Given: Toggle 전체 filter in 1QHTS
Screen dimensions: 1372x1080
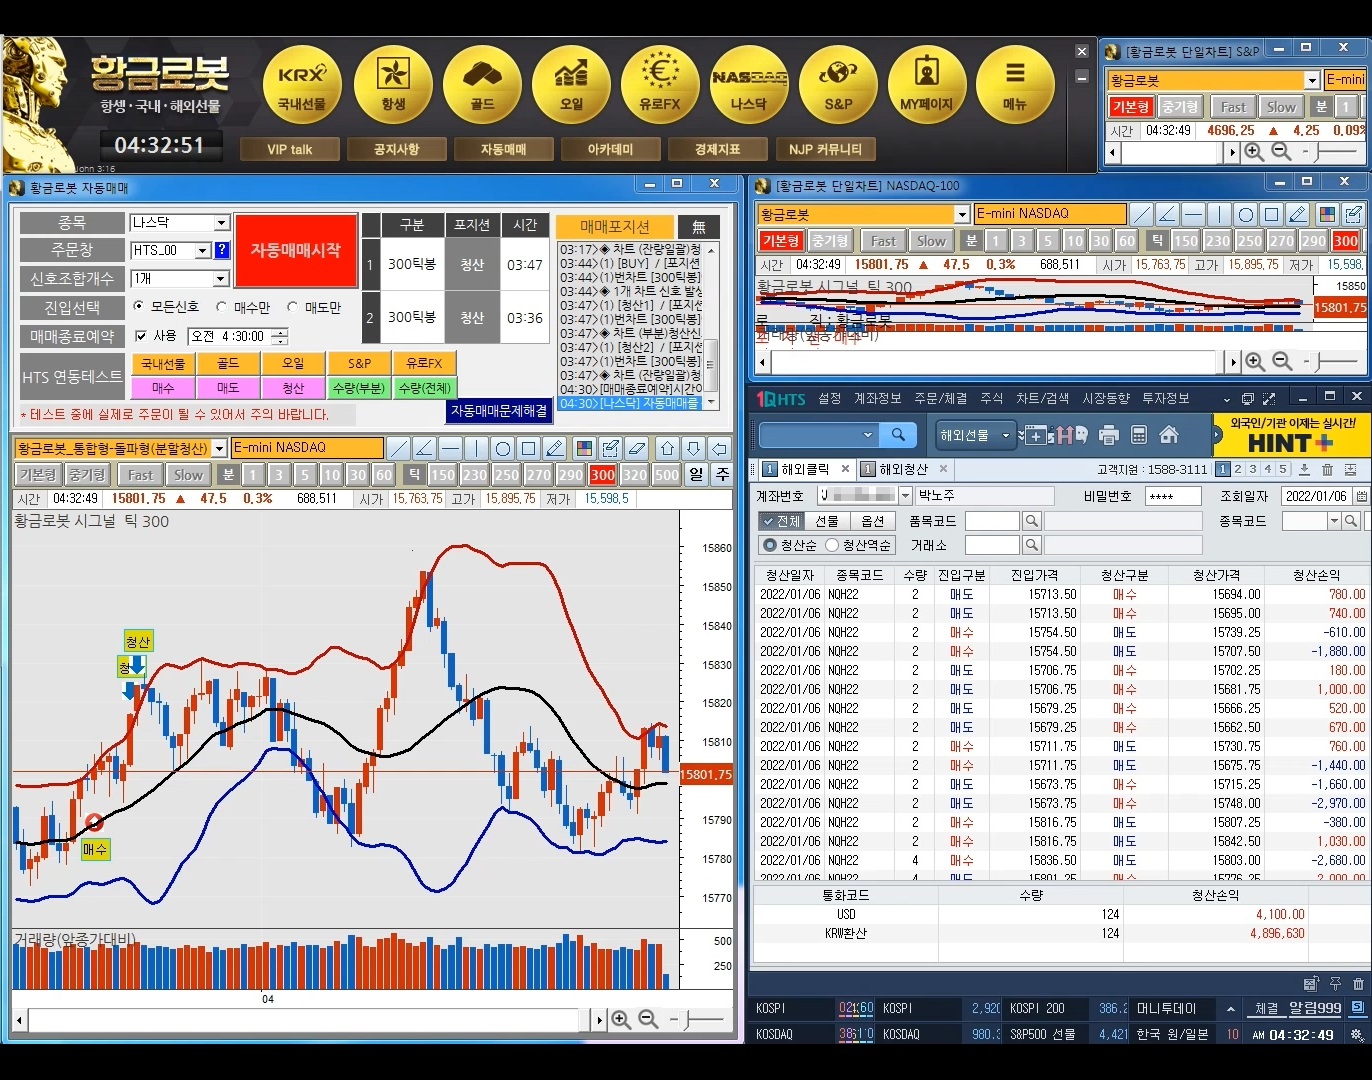Looking at the screenshot, I should 780,521.
